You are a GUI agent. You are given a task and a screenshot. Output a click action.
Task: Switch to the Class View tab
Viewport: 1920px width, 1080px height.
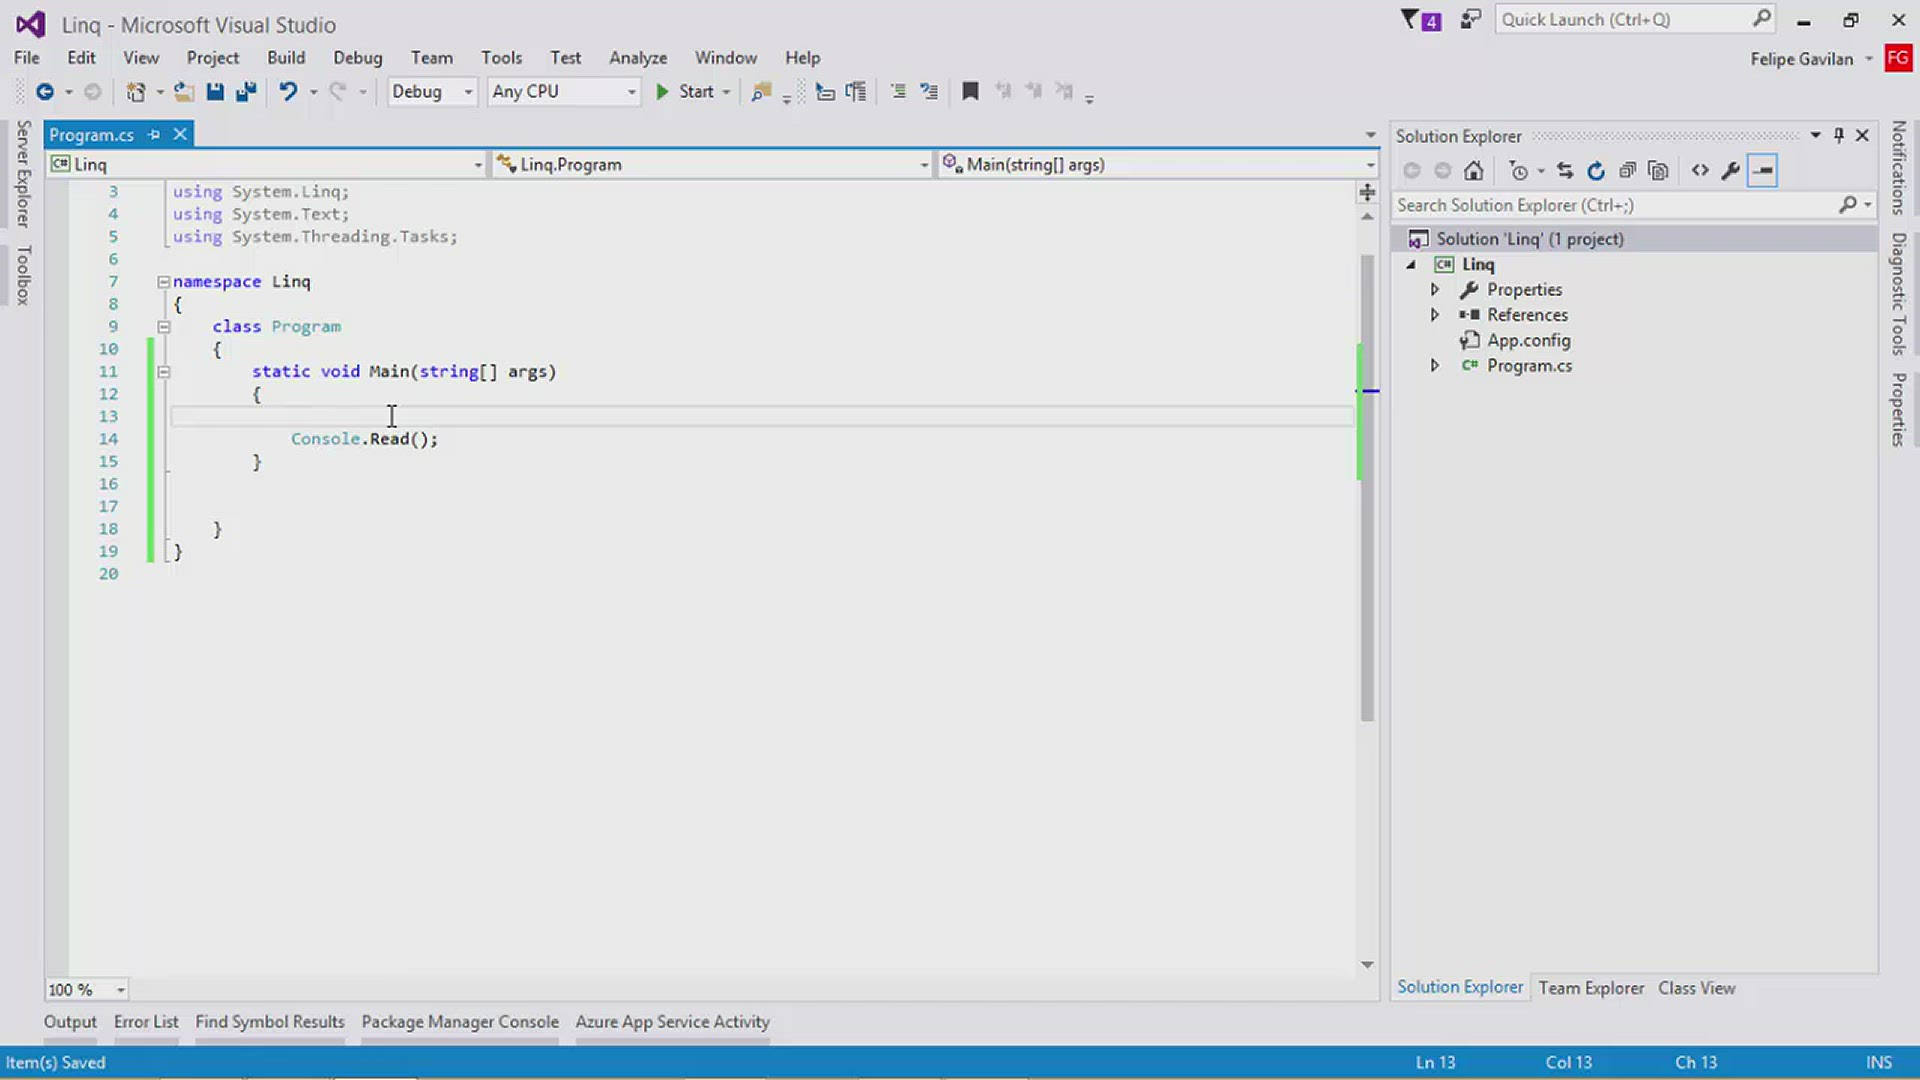(x=1697, y=988)
